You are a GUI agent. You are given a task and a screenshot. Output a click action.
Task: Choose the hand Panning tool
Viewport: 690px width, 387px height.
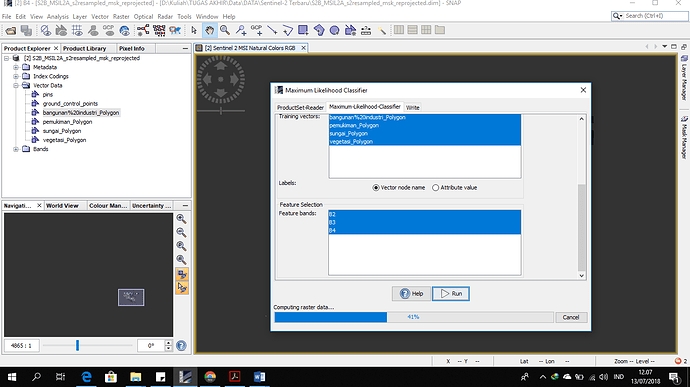tap(209, 30)
